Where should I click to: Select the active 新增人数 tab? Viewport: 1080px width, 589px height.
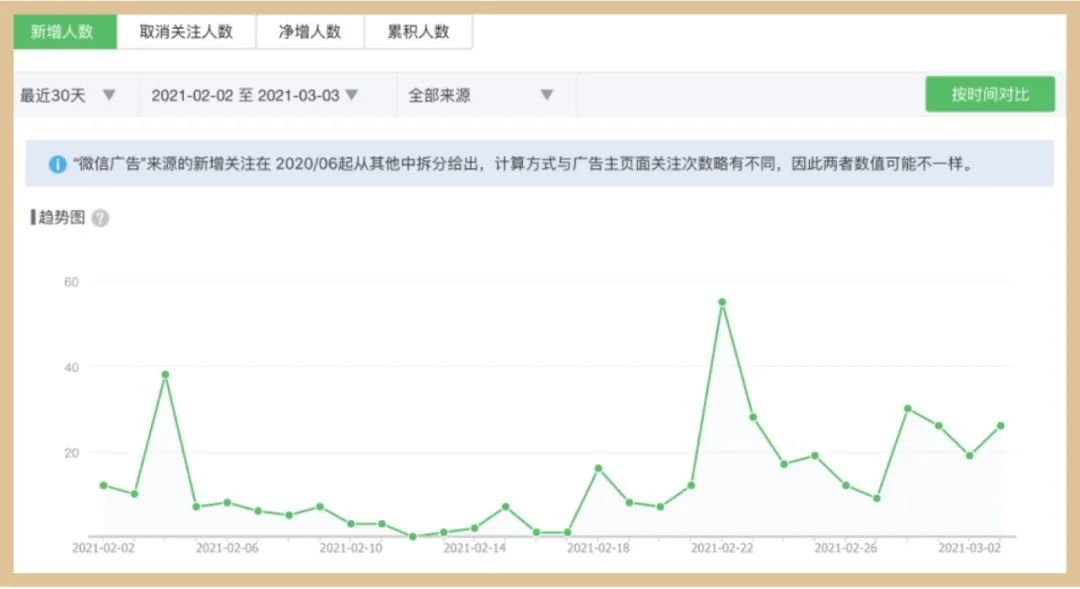[64, 31]
